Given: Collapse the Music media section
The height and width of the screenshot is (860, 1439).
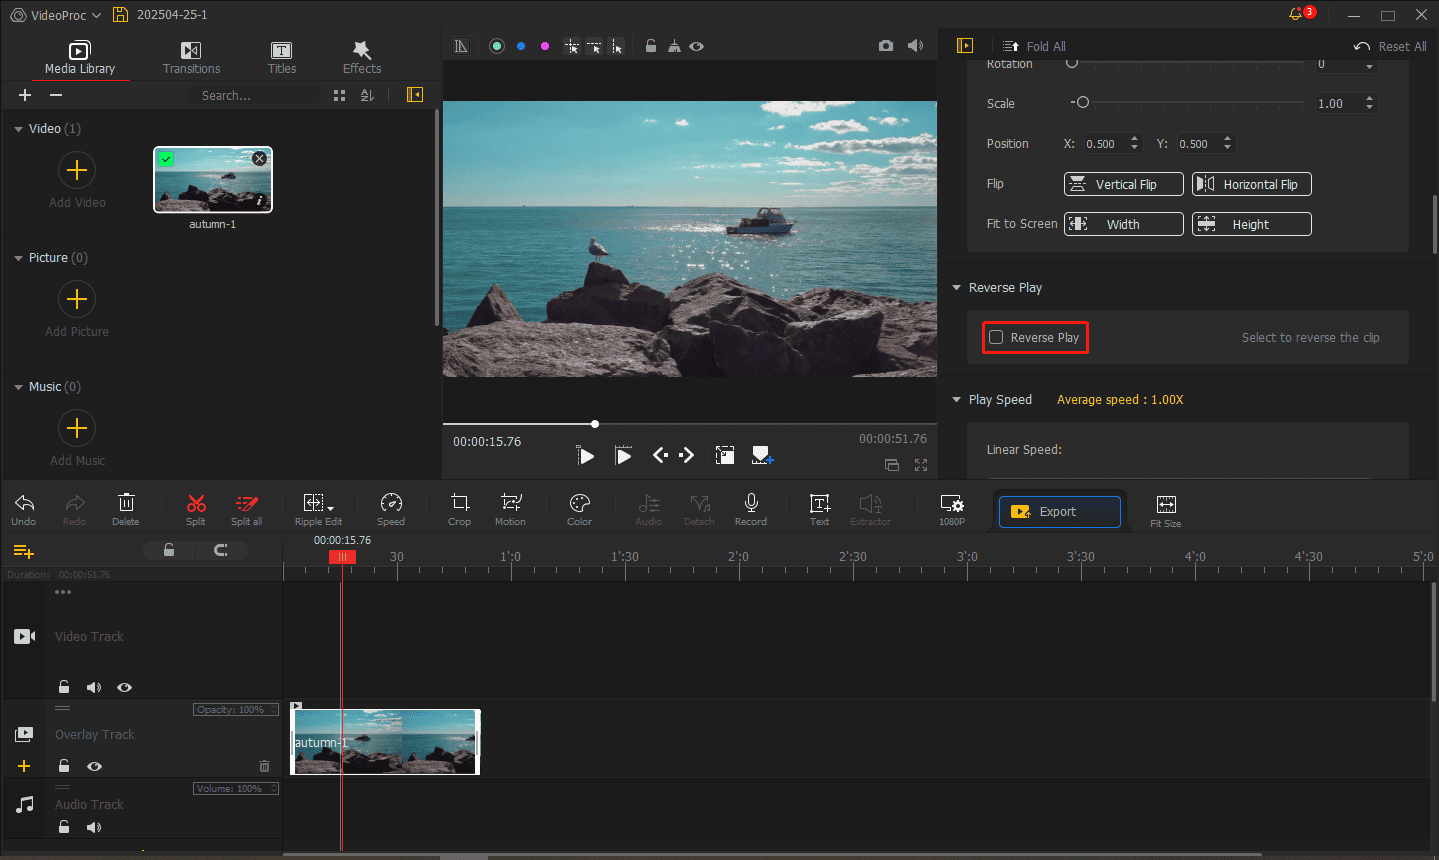Looking at the screenshot, I should click(x=18, y=387).
